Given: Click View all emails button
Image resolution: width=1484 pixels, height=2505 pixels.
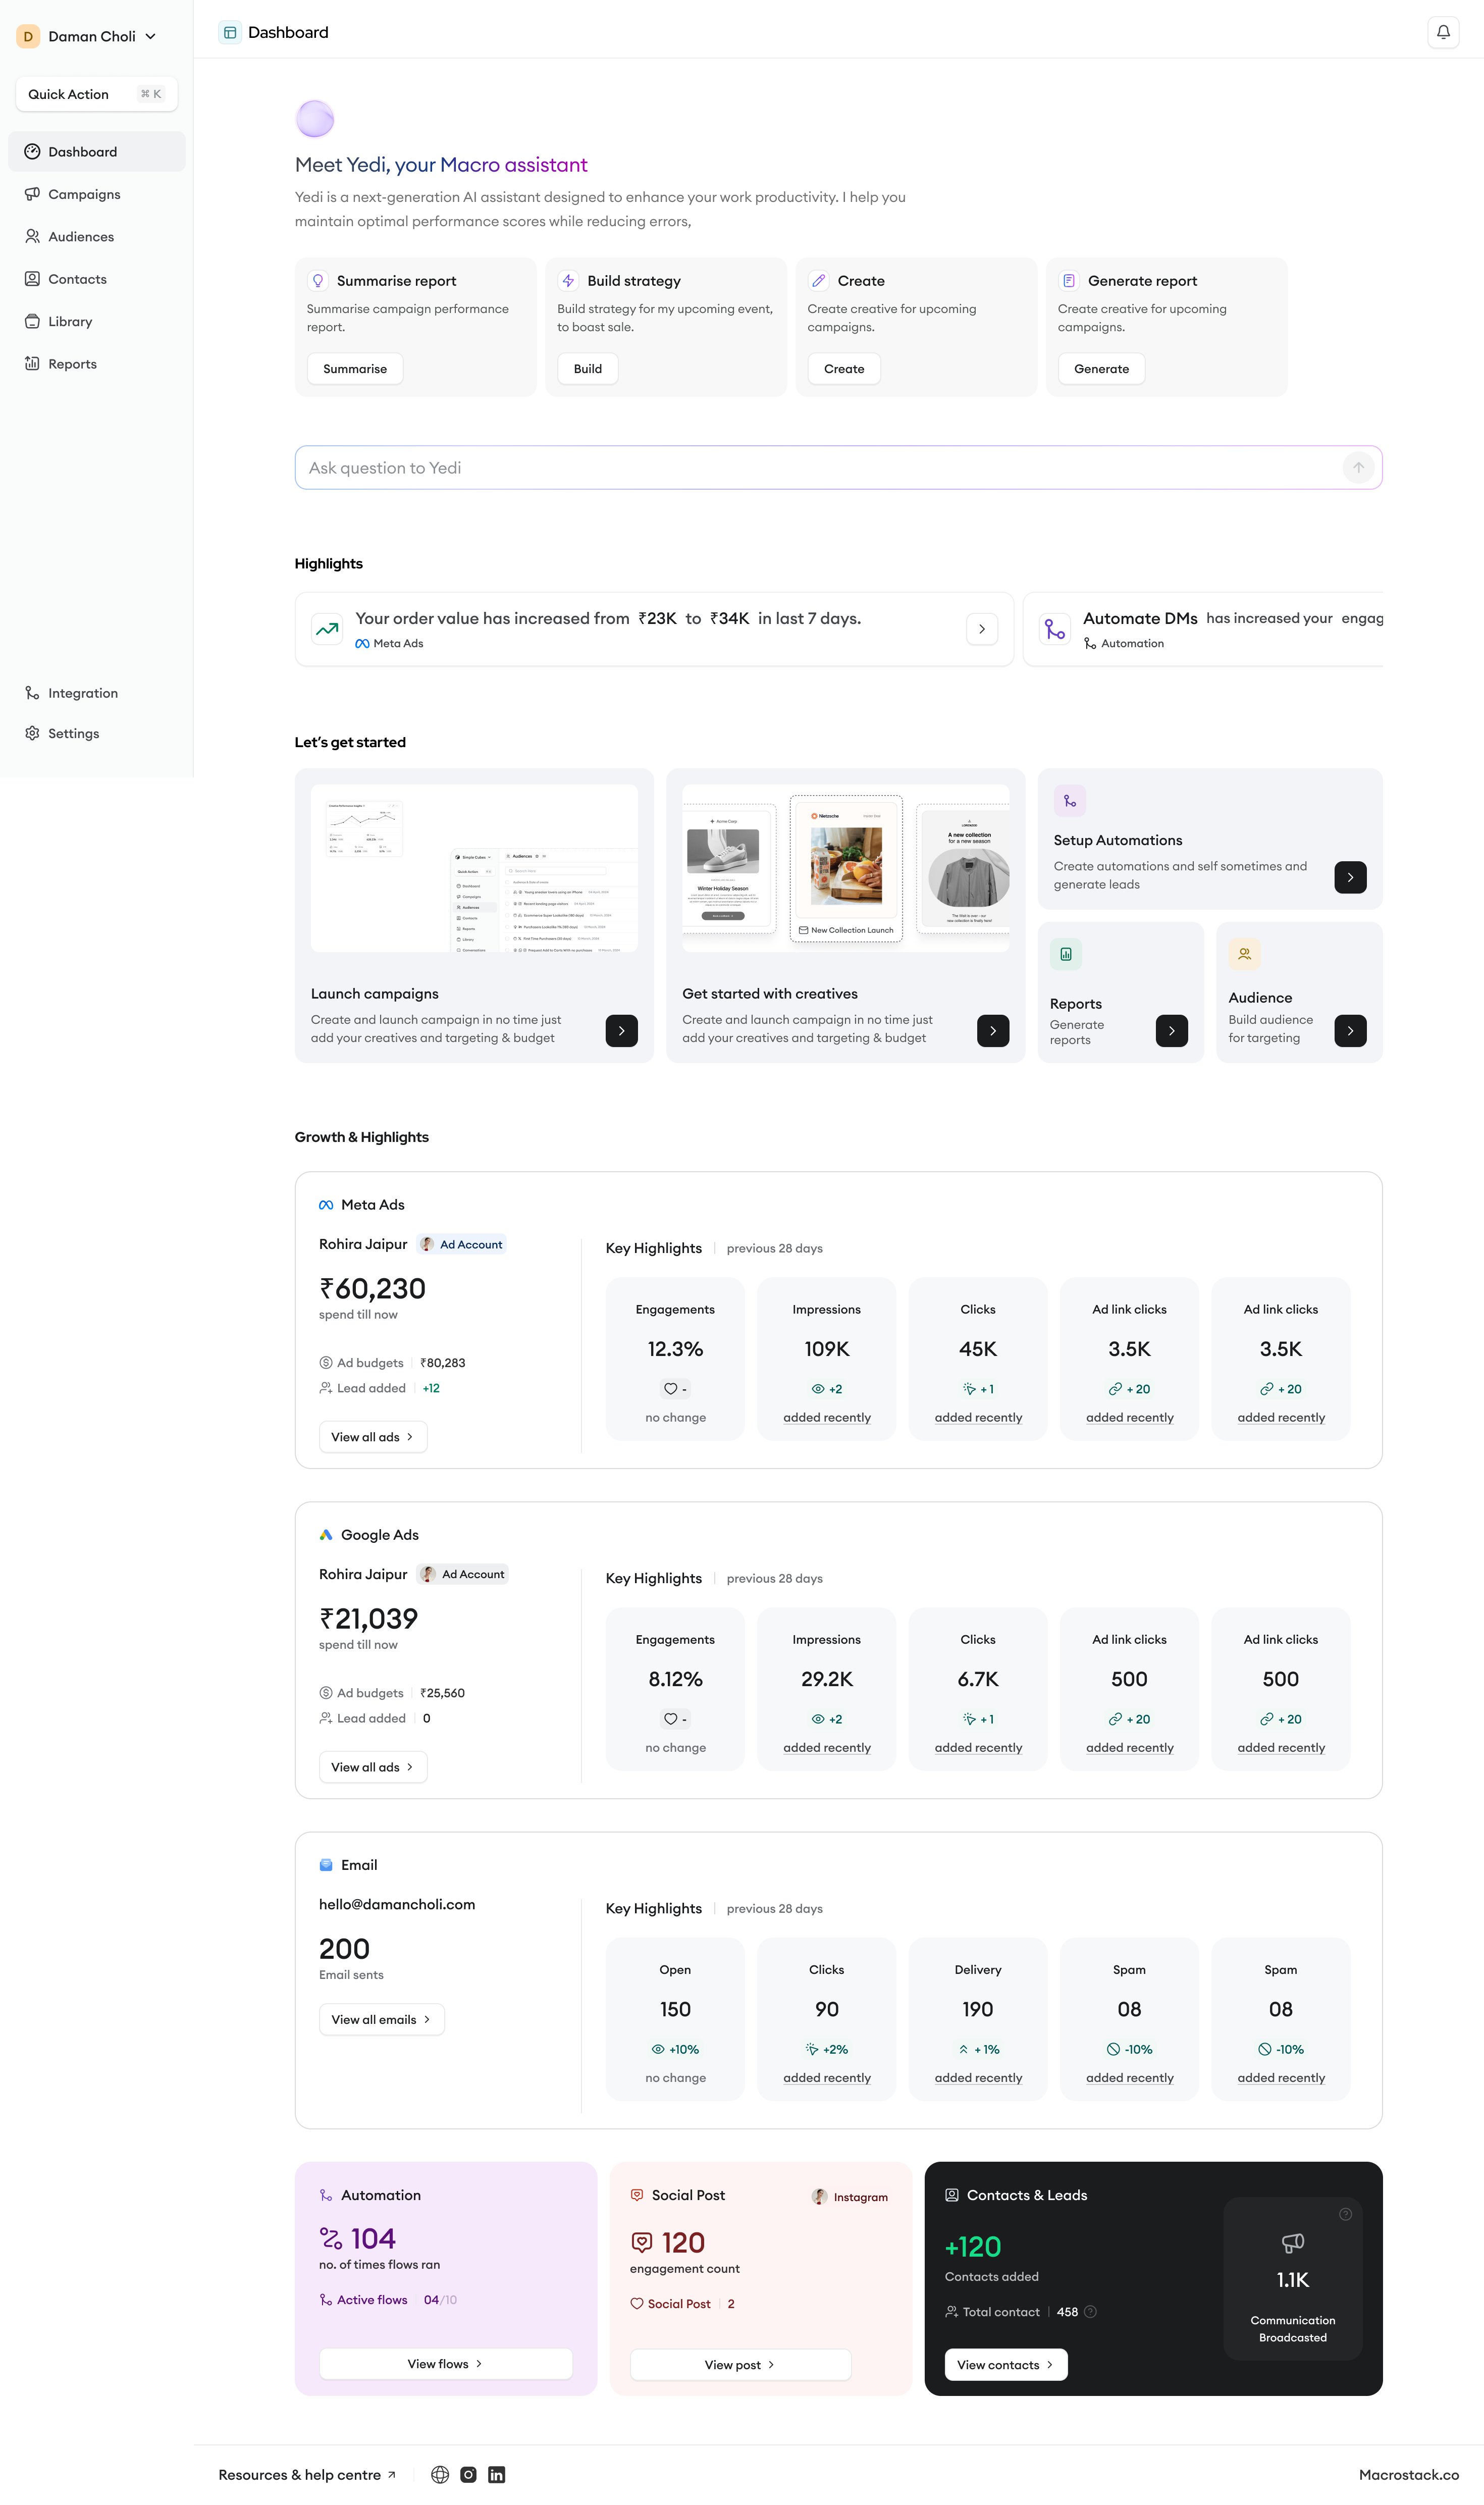Looking at the screenshot, I should (382, 2019).
